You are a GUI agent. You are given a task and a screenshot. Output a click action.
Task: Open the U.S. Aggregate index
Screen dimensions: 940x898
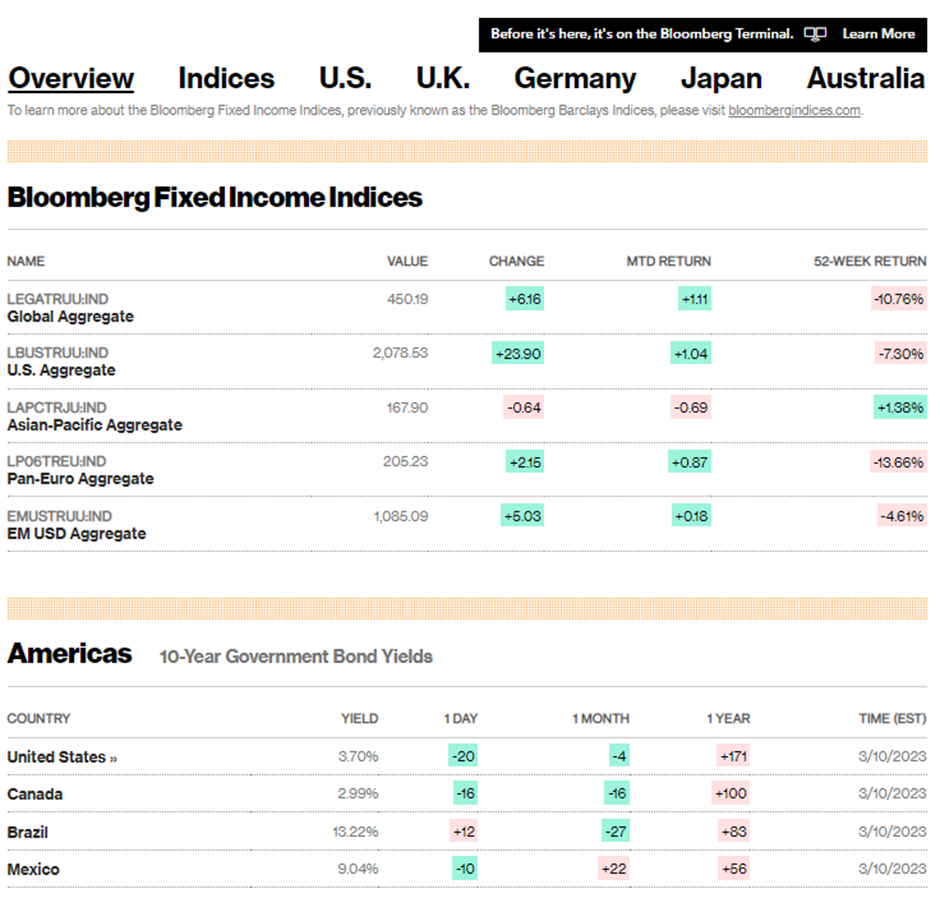(61, 370)
